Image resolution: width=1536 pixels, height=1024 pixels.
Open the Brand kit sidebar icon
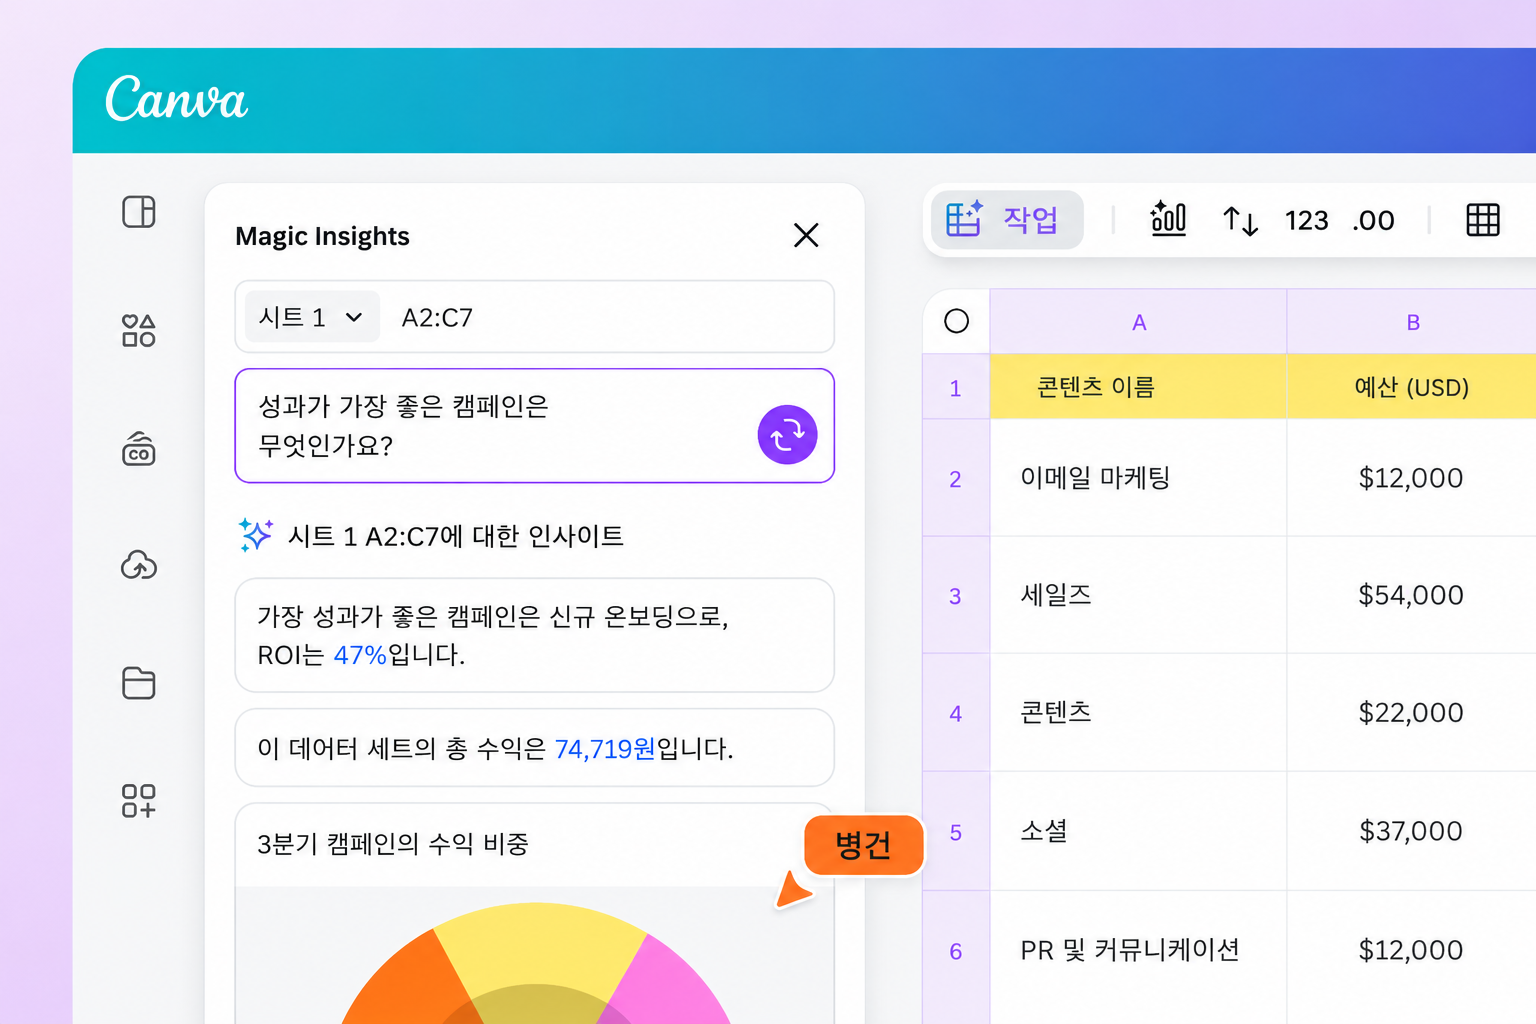tap(139, 449)
